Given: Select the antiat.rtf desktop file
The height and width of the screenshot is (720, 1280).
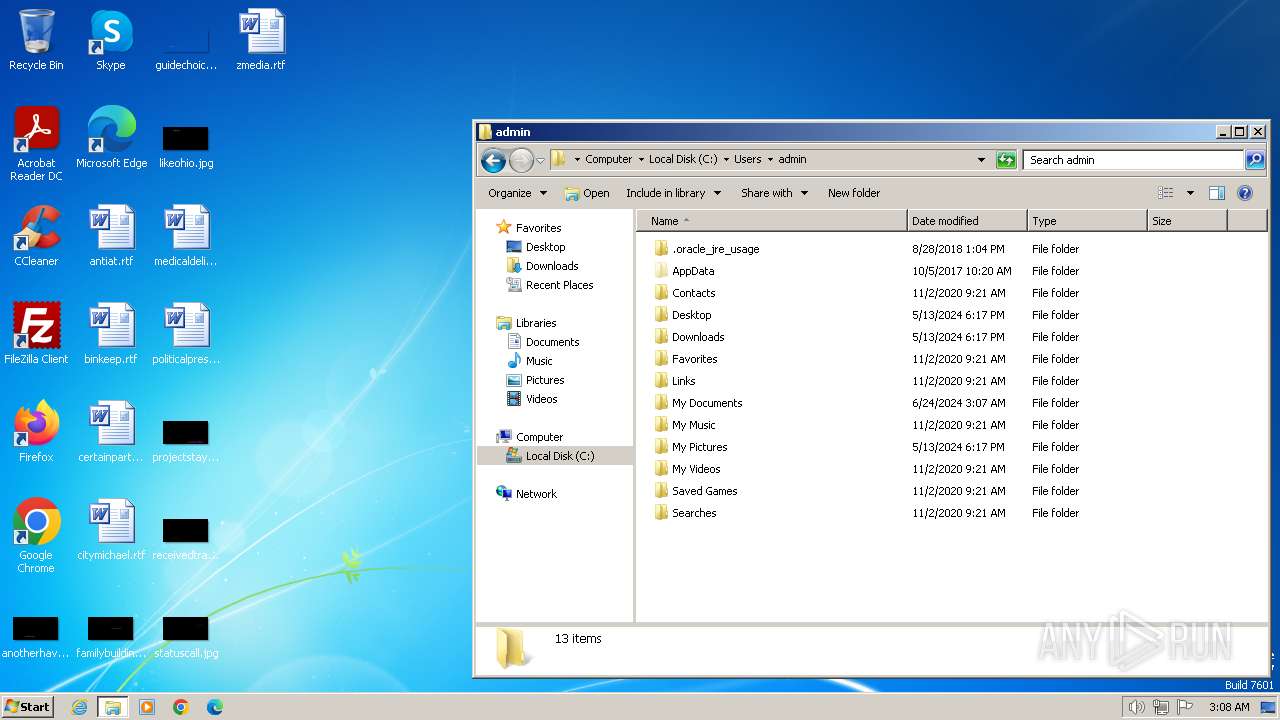Looking at the screenshot, I should (x=111, y=236).
